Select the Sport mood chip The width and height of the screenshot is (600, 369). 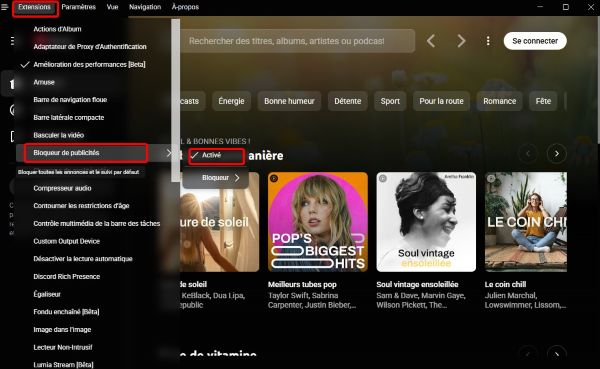390,101
